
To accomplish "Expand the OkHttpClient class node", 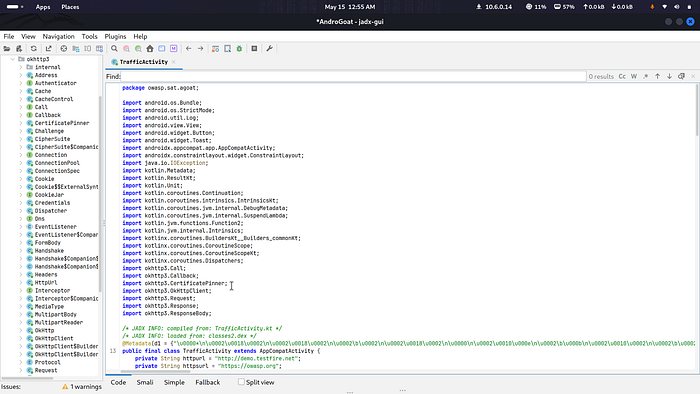I will click(x=21, y=338).
